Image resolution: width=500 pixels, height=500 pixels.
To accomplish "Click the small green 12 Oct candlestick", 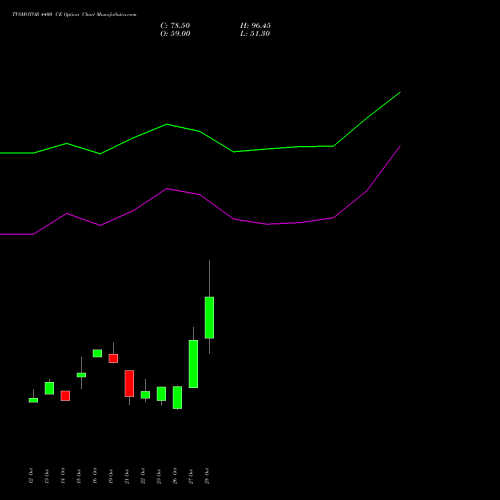I will (x=33, y=400).
